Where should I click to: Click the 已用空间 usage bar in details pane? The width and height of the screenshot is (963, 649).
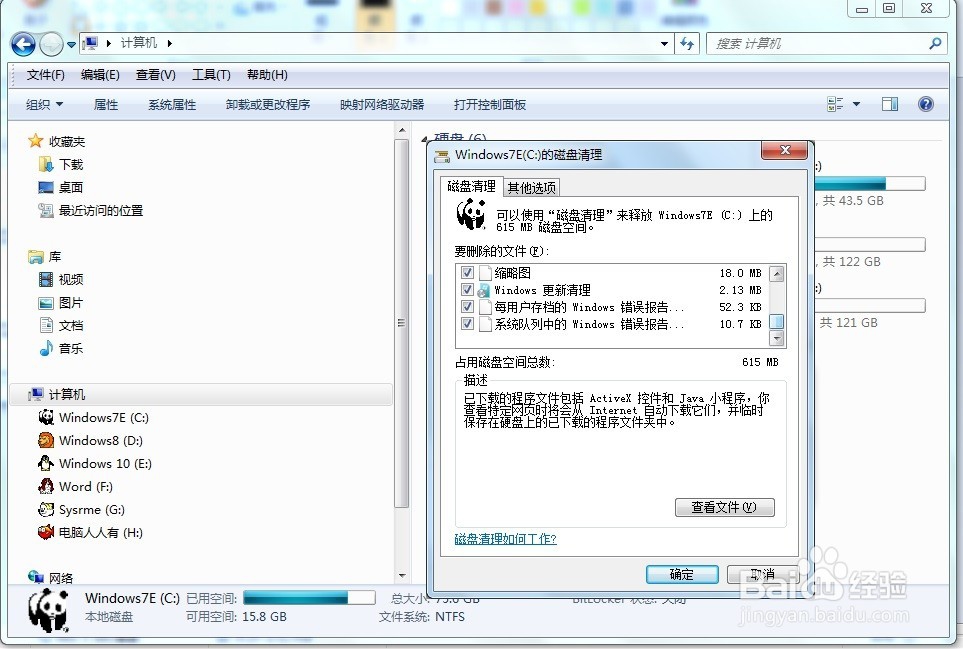pos(309,598)
